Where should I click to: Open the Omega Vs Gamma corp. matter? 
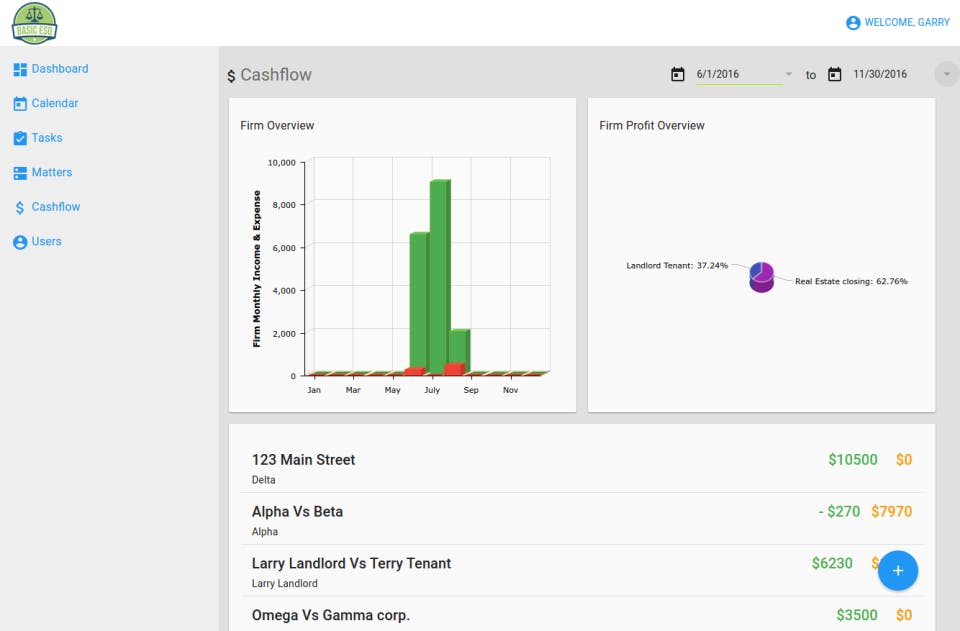582,614
